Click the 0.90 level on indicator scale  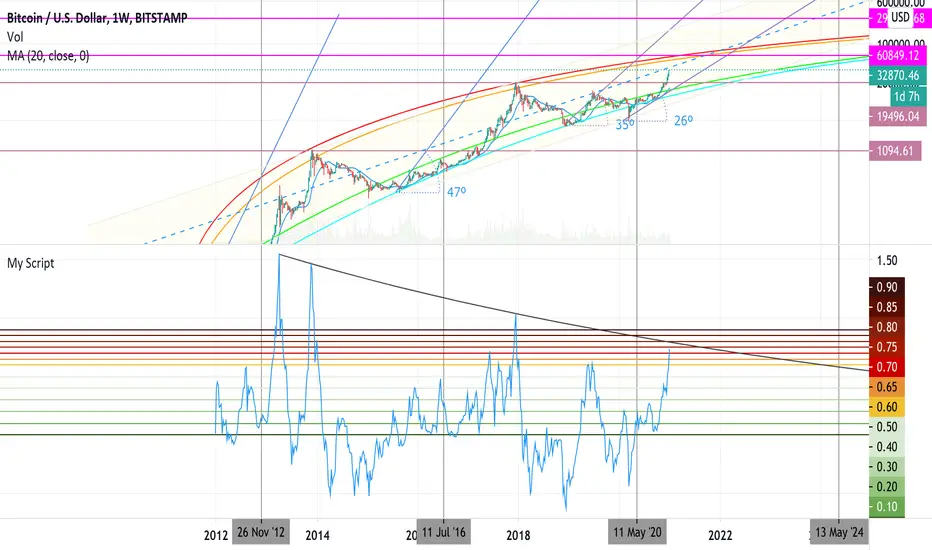(887, 287)
